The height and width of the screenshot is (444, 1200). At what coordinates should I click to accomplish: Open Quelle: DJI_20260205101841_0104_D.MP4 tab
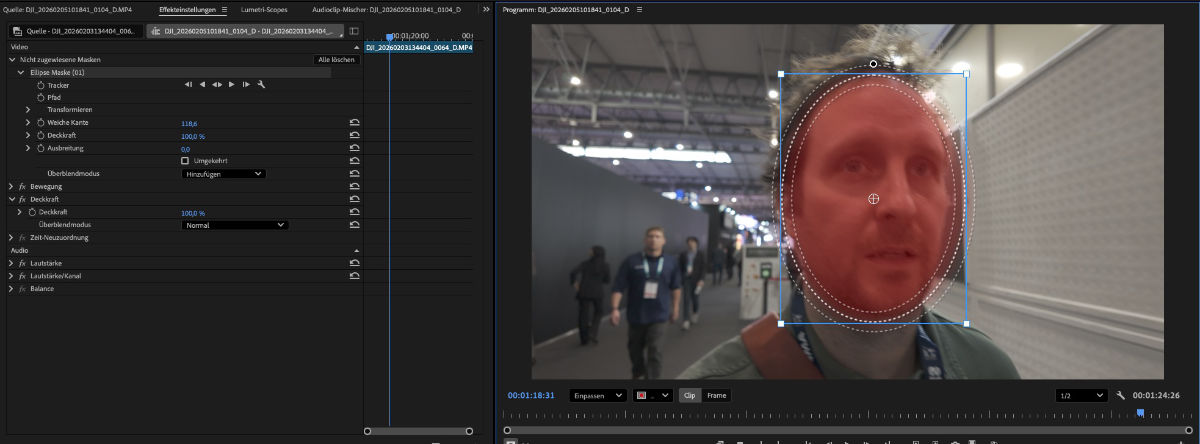pos(68,9)
